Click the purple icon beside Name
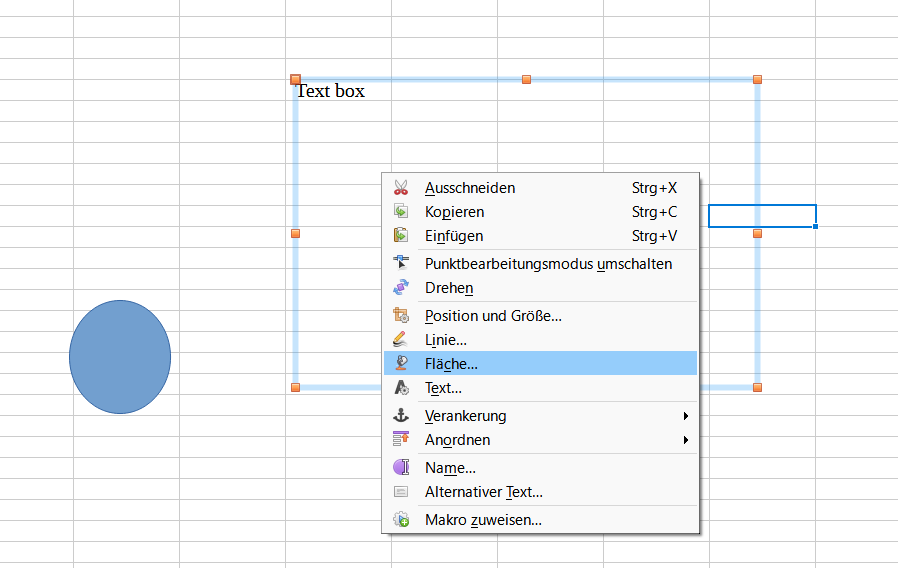Screen dimensions: 898x568 401,467
